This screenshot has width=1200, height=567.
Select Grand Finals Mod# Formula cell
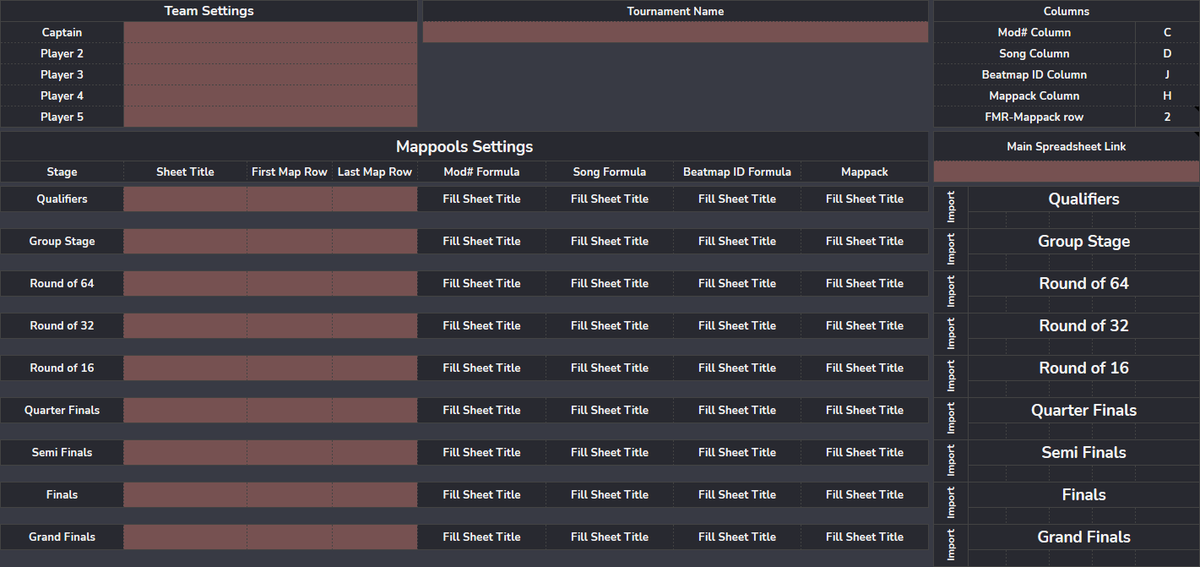tap(481, 537)
